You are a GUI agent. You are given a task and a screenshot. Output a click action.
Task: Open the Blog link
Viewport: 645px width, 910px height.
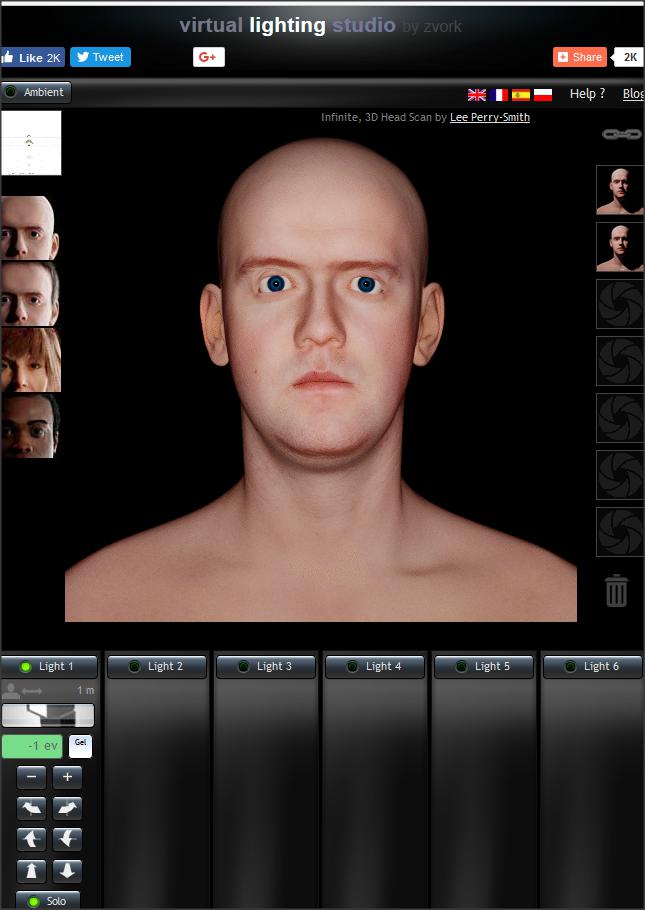tap(633, 93)
